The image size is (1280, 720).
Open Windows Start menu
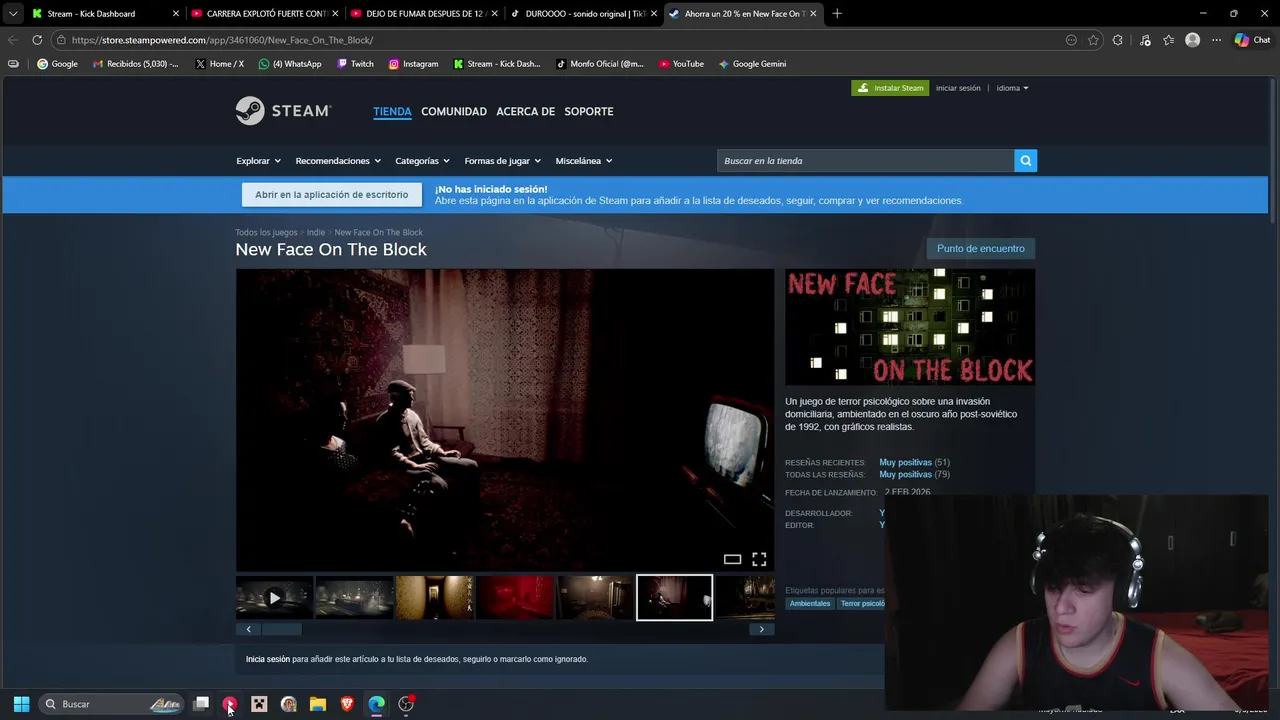tap(21, 704)
